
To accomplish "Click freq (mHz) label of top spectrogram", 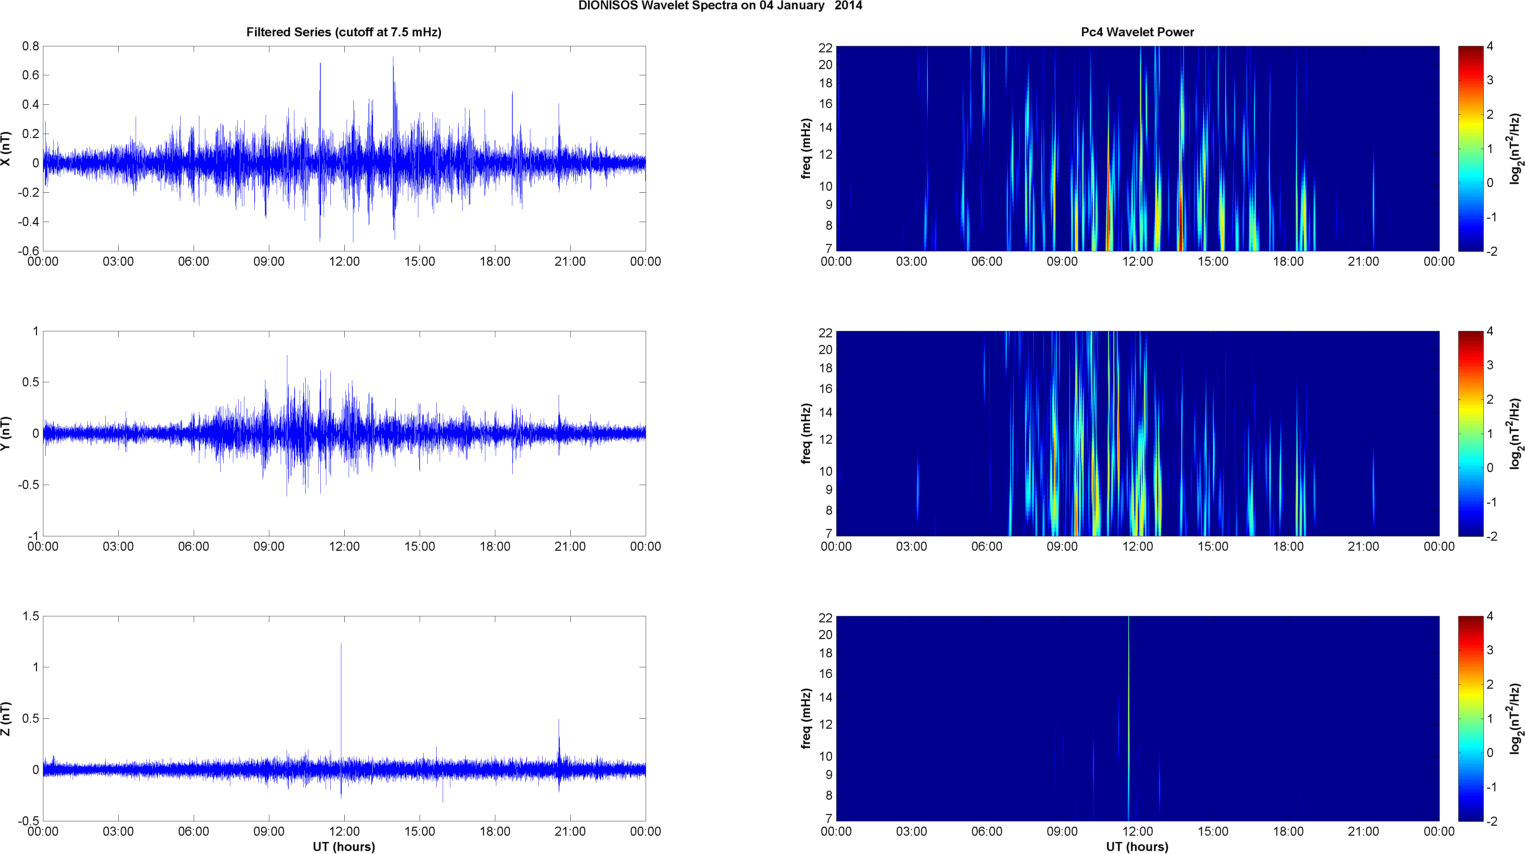I will (x=806, y=148).
